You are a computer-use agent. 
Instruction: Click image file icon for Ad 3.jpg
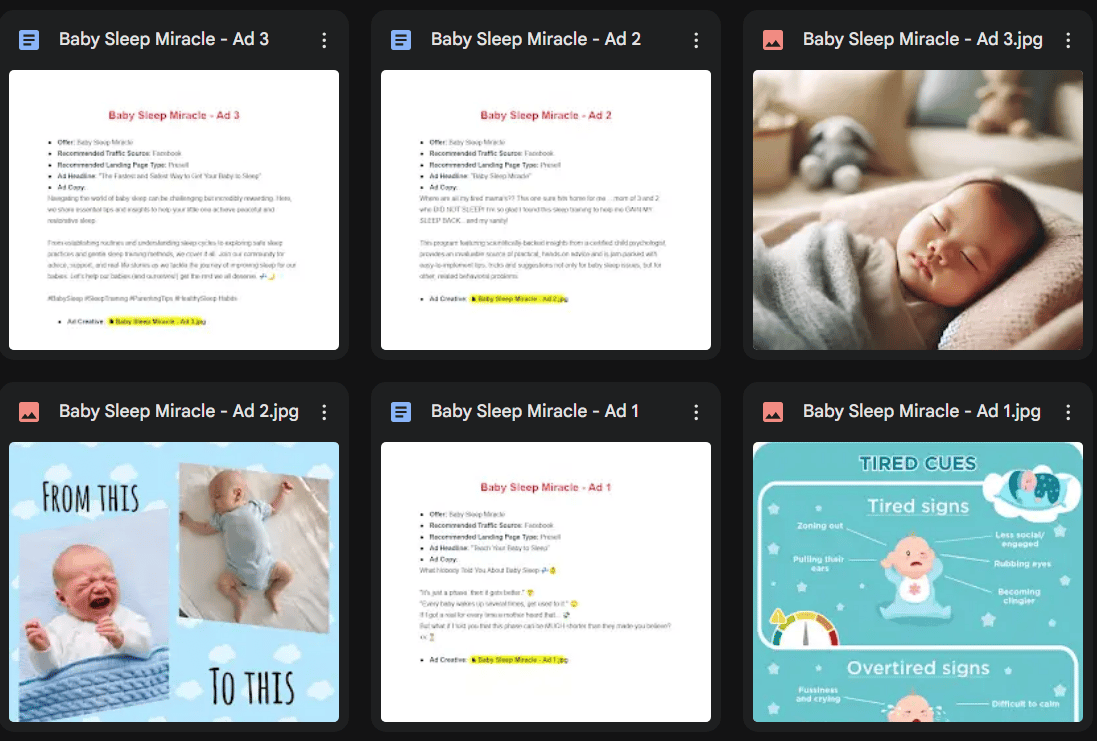point(773,40)
